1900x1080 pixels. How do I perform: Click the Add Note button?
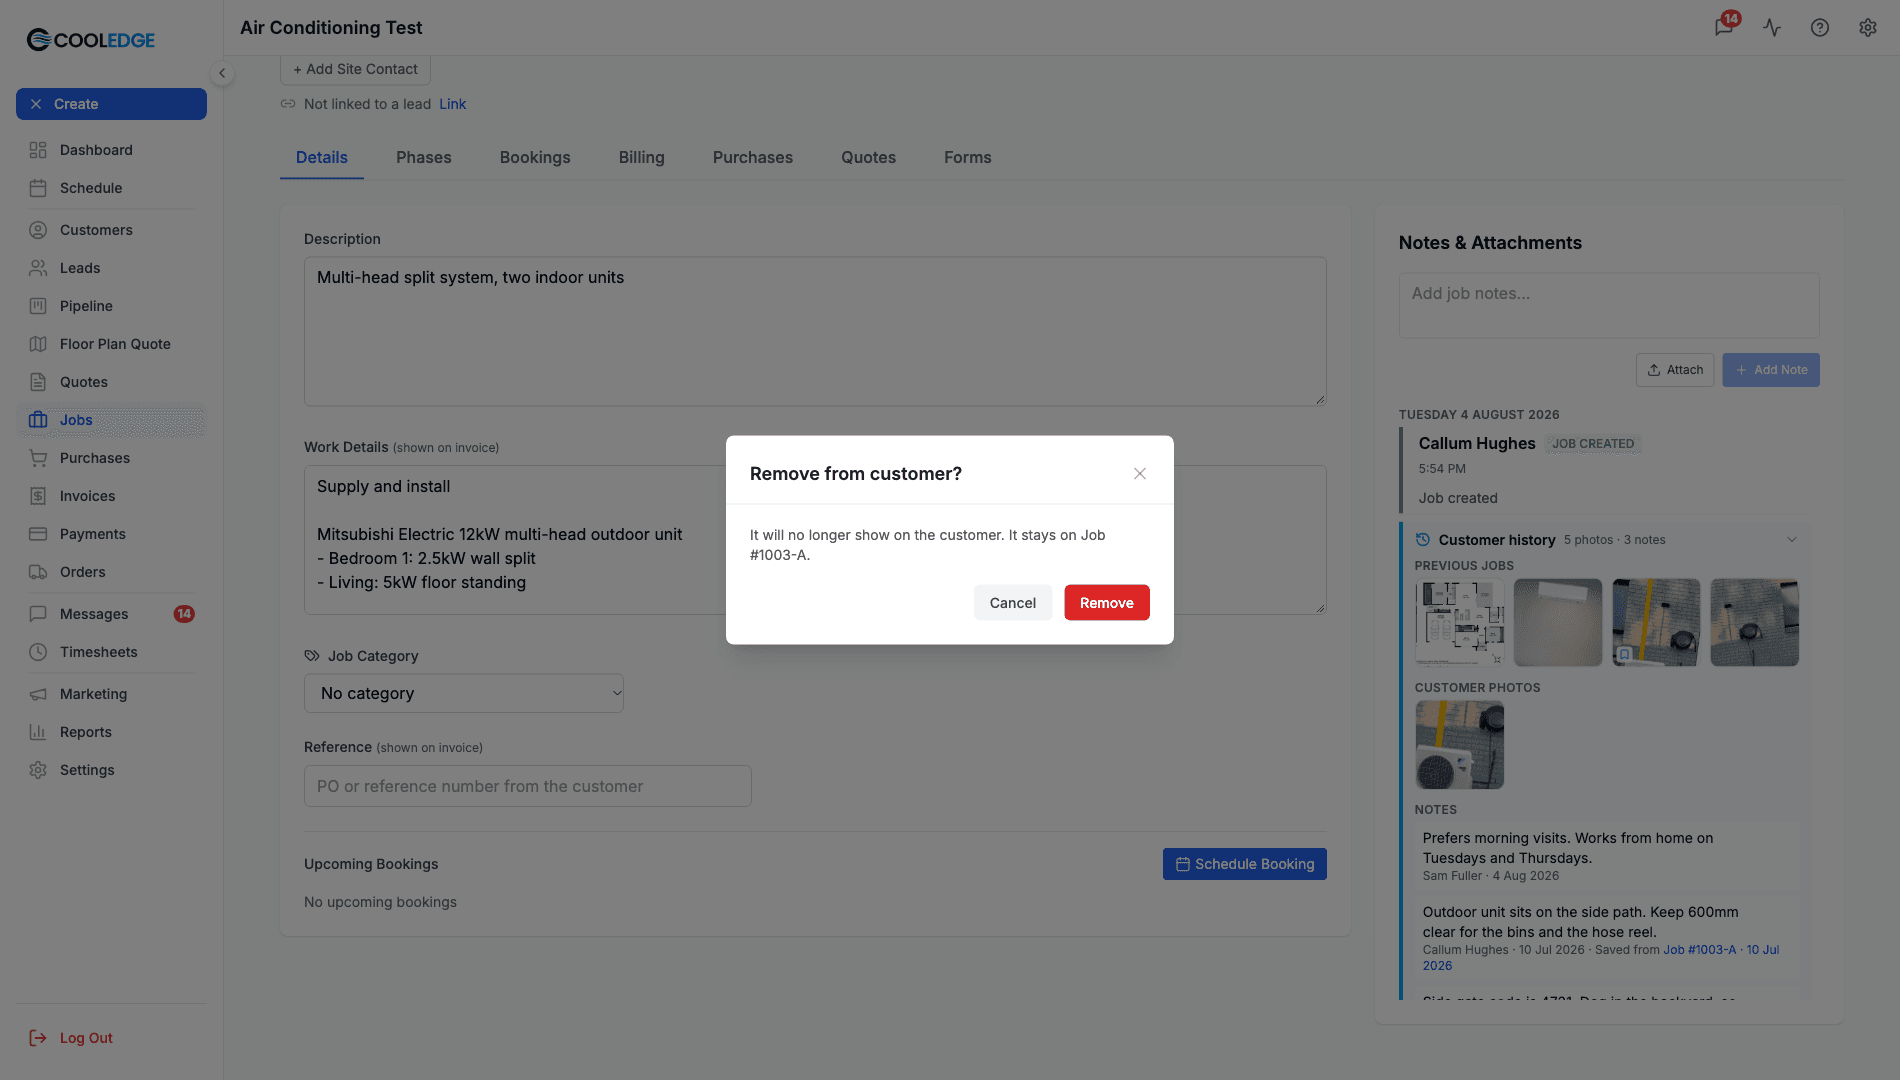tap(1771, 370)
